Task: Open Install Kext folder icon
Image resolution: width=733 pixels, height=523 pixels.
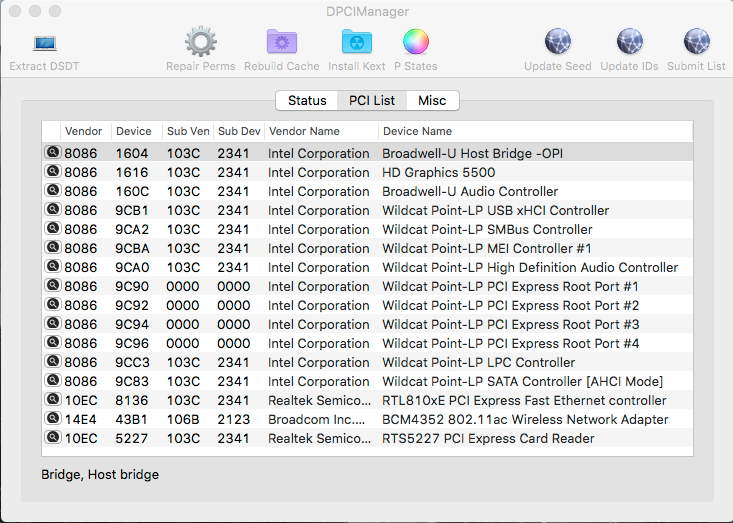Action: tap(357, 42)
